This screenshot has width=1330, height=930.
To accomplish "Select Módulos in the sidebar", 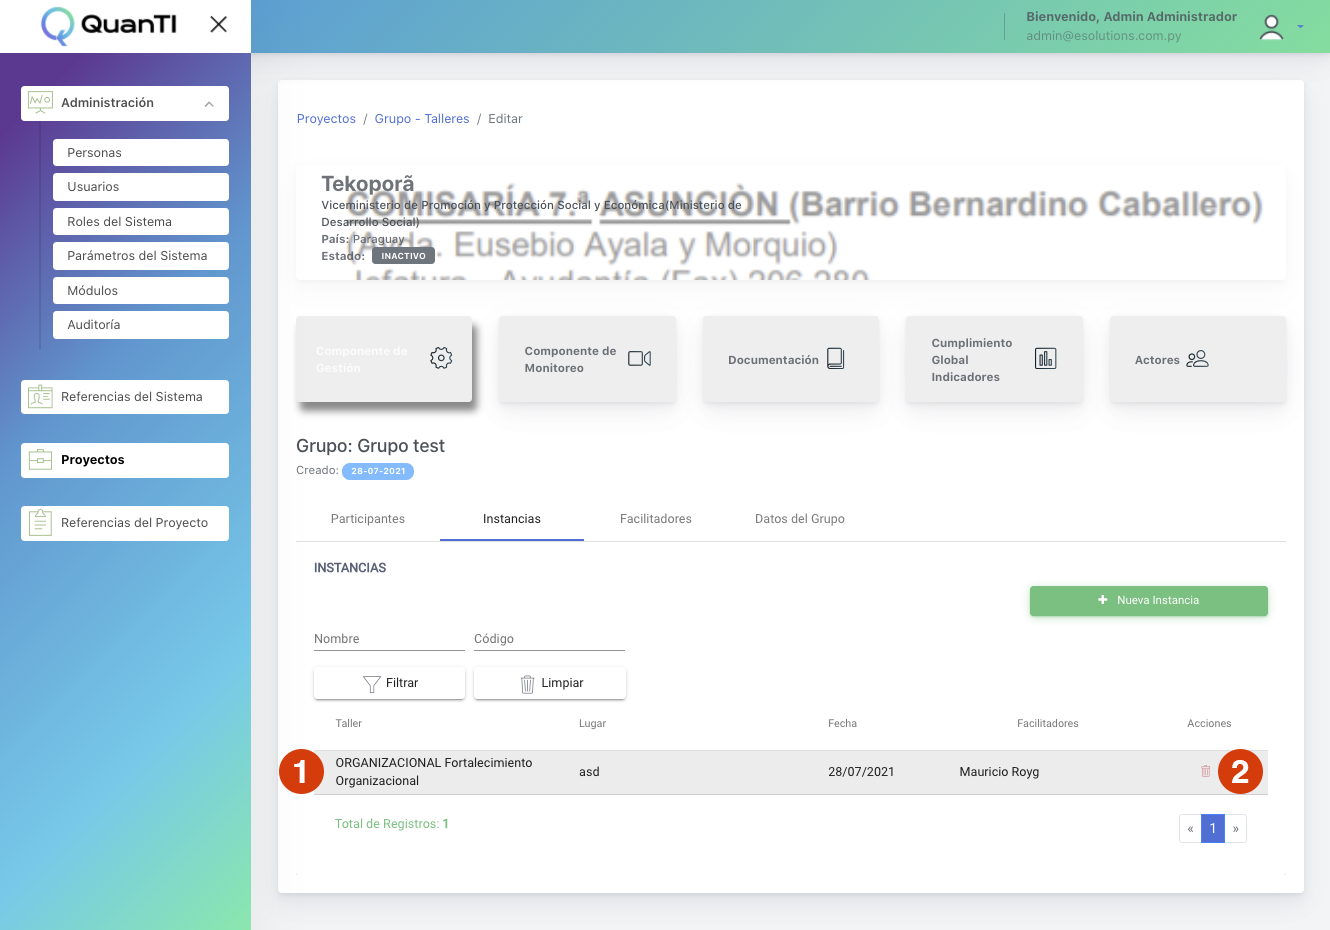I will (x=141, y=291).
